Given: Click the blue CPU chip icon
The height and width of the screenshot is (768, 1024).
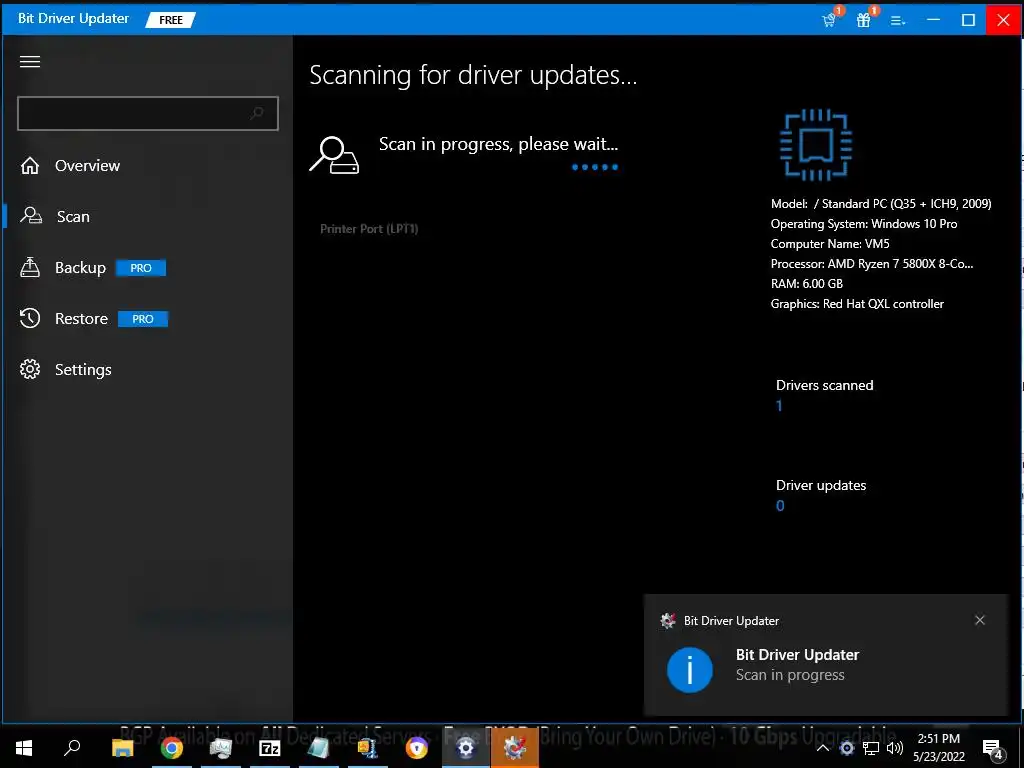Looking at the screenshot, I should (x=816, y=145).
